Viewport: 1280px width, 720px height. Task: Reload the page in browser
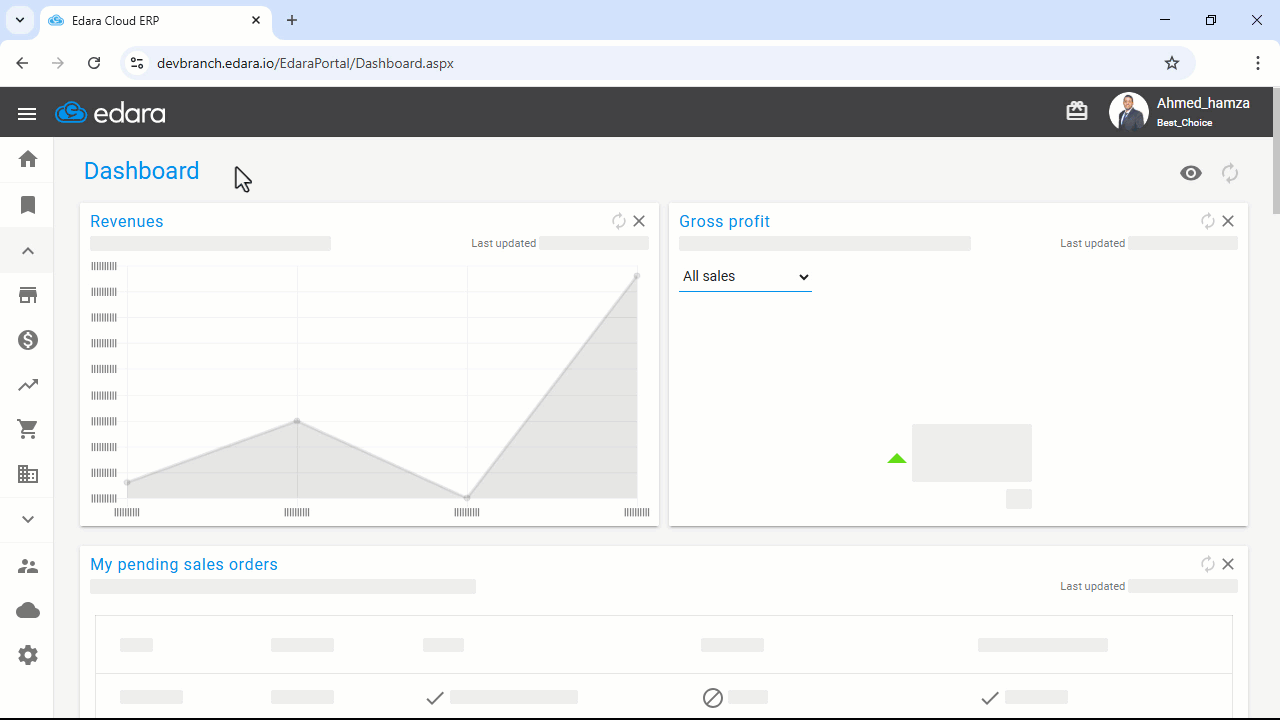tap(94, 63)
